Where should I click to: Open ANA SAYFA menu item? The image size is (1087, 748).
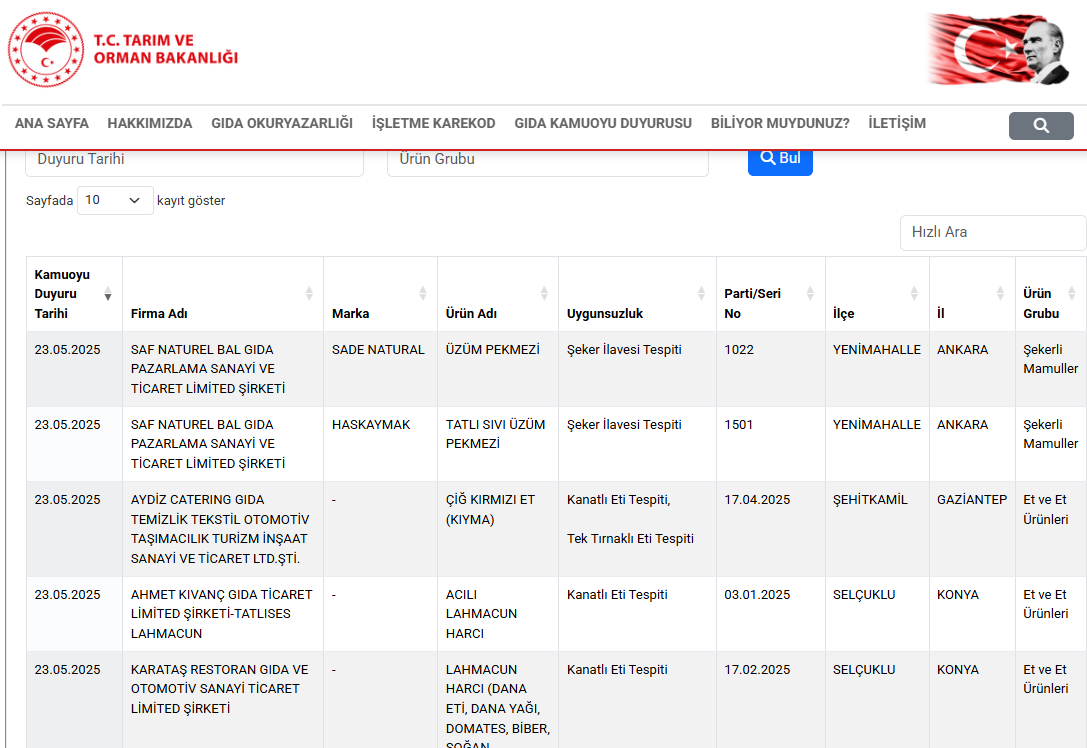tap(52, 123)
